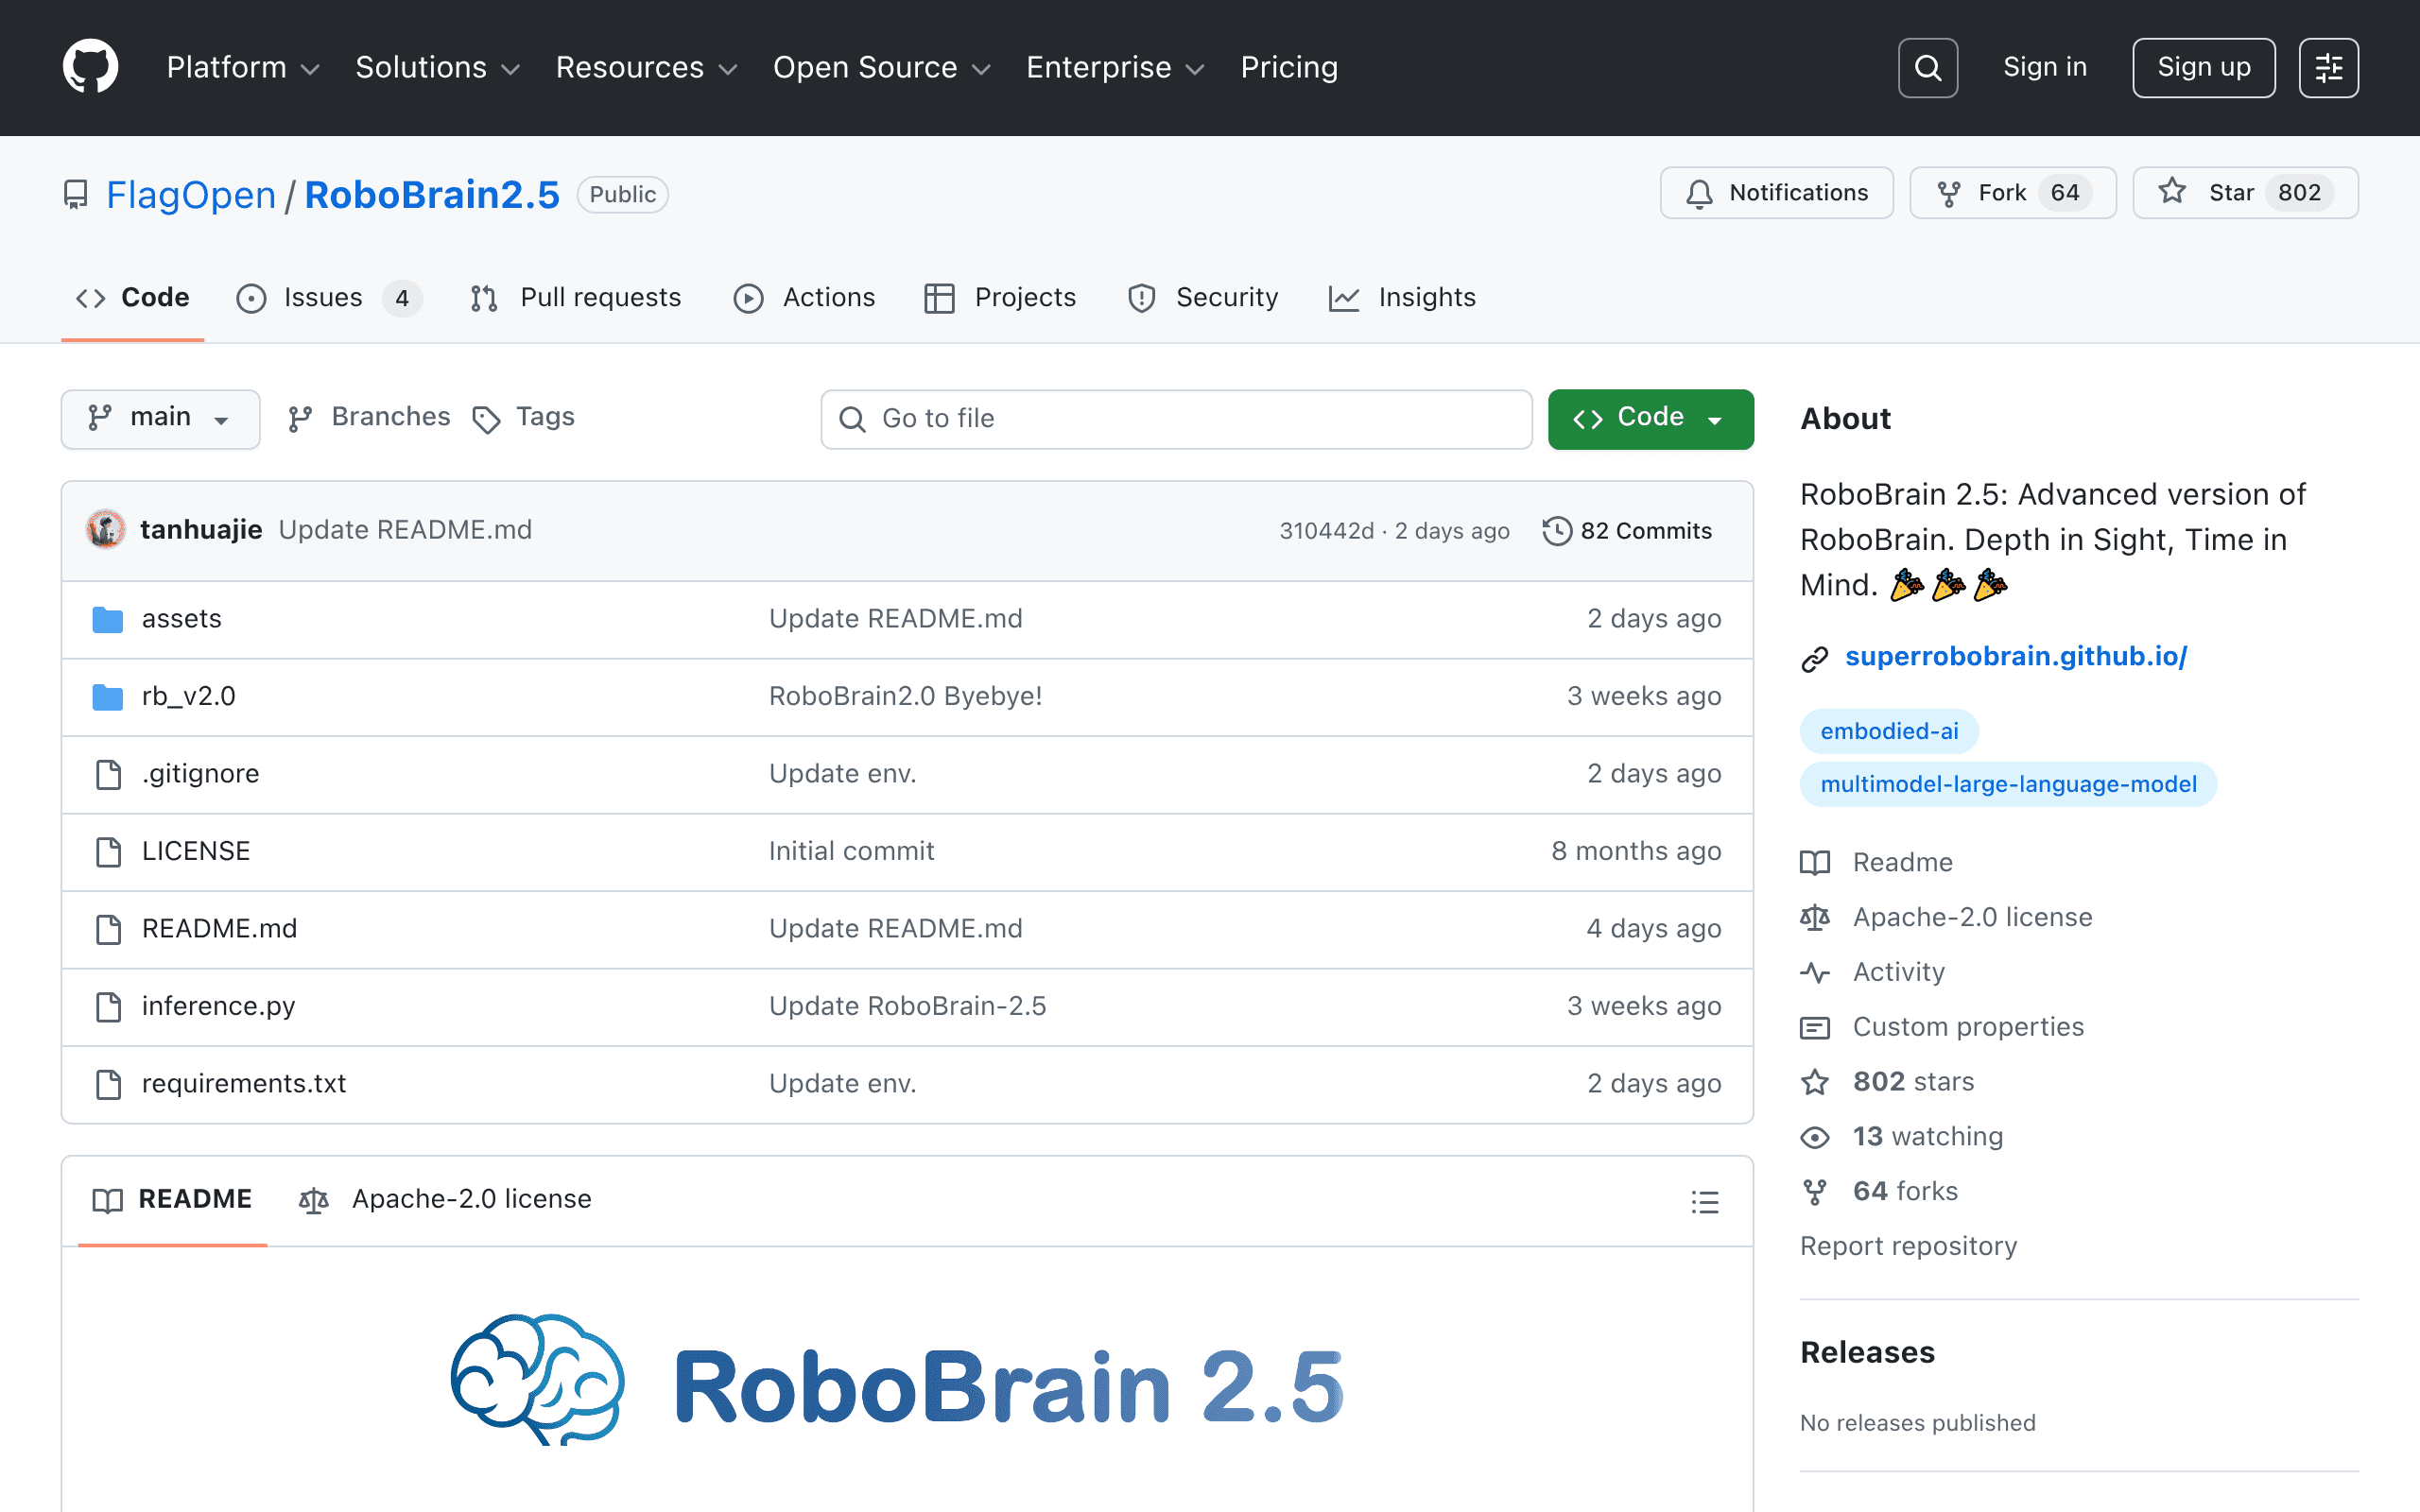
Task: Click the stars icon in About sidebar
Action: tap(1815, 1082)
